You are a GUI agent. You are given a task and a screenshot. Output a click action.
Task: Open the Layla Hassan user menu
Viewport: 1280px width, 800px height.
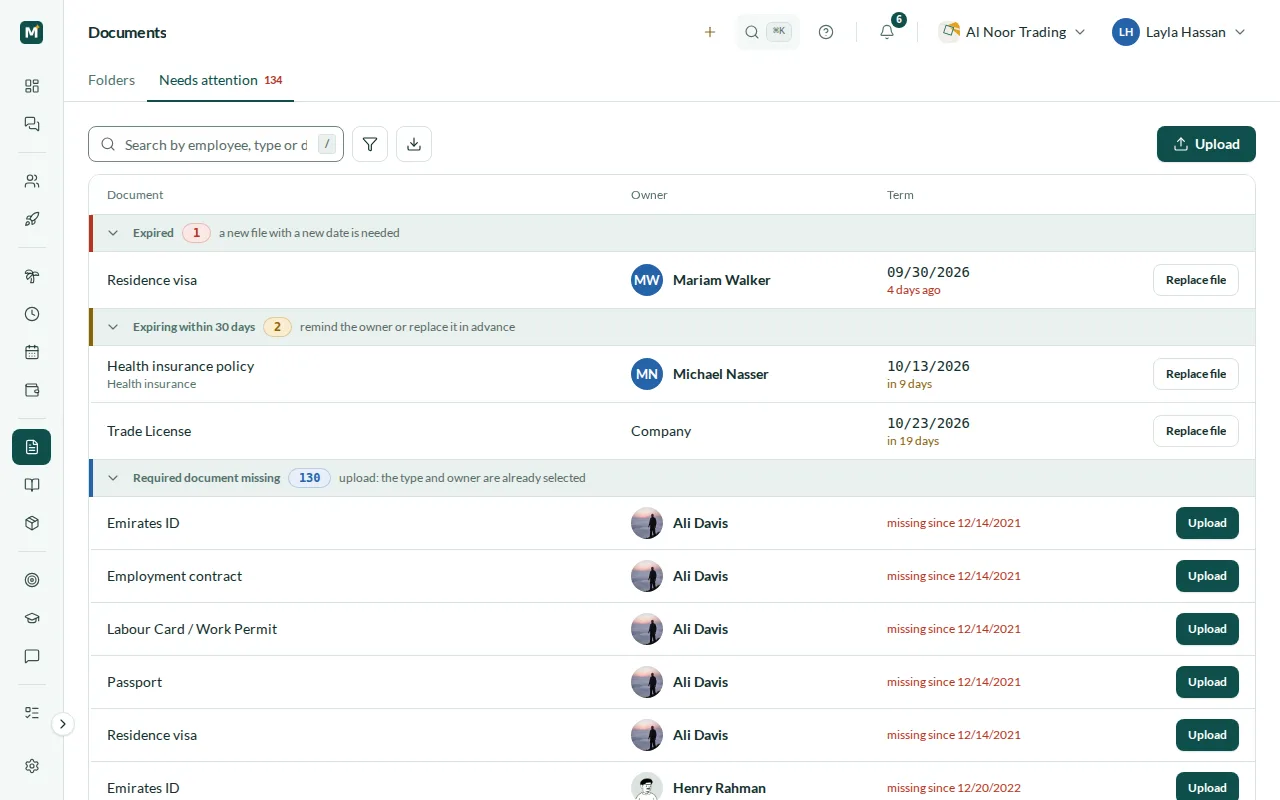point(1180,32)
